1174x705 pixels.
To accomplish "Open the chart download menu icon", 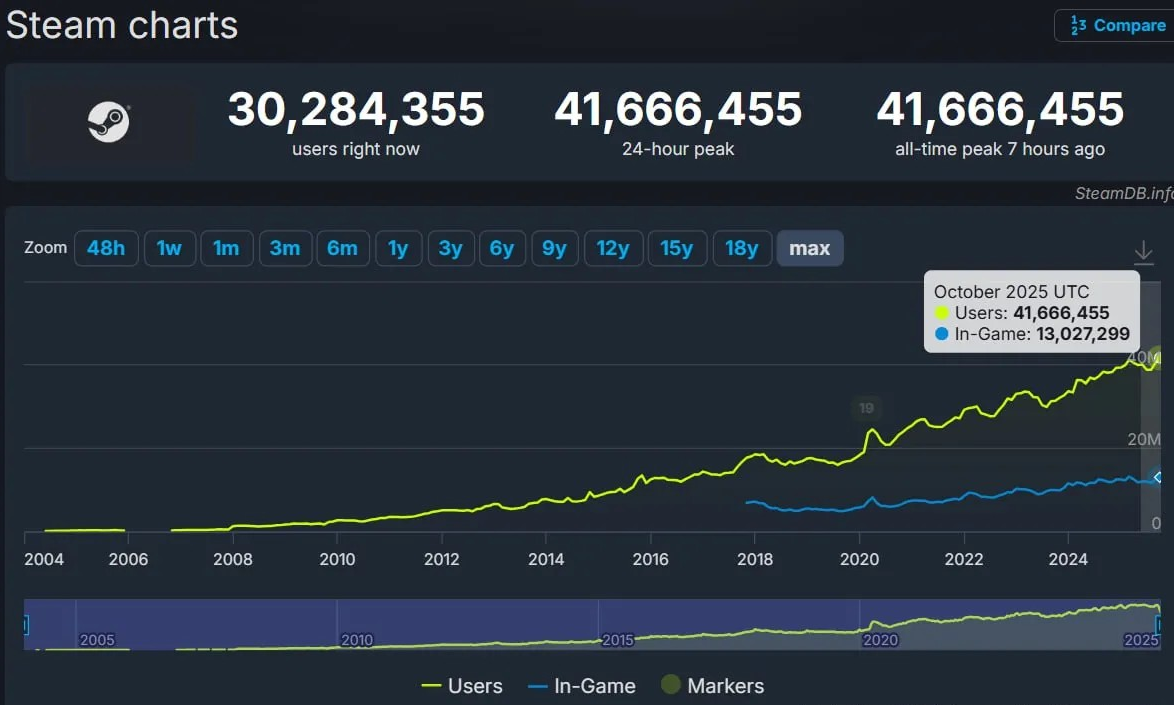I will tap(1144, 252).
